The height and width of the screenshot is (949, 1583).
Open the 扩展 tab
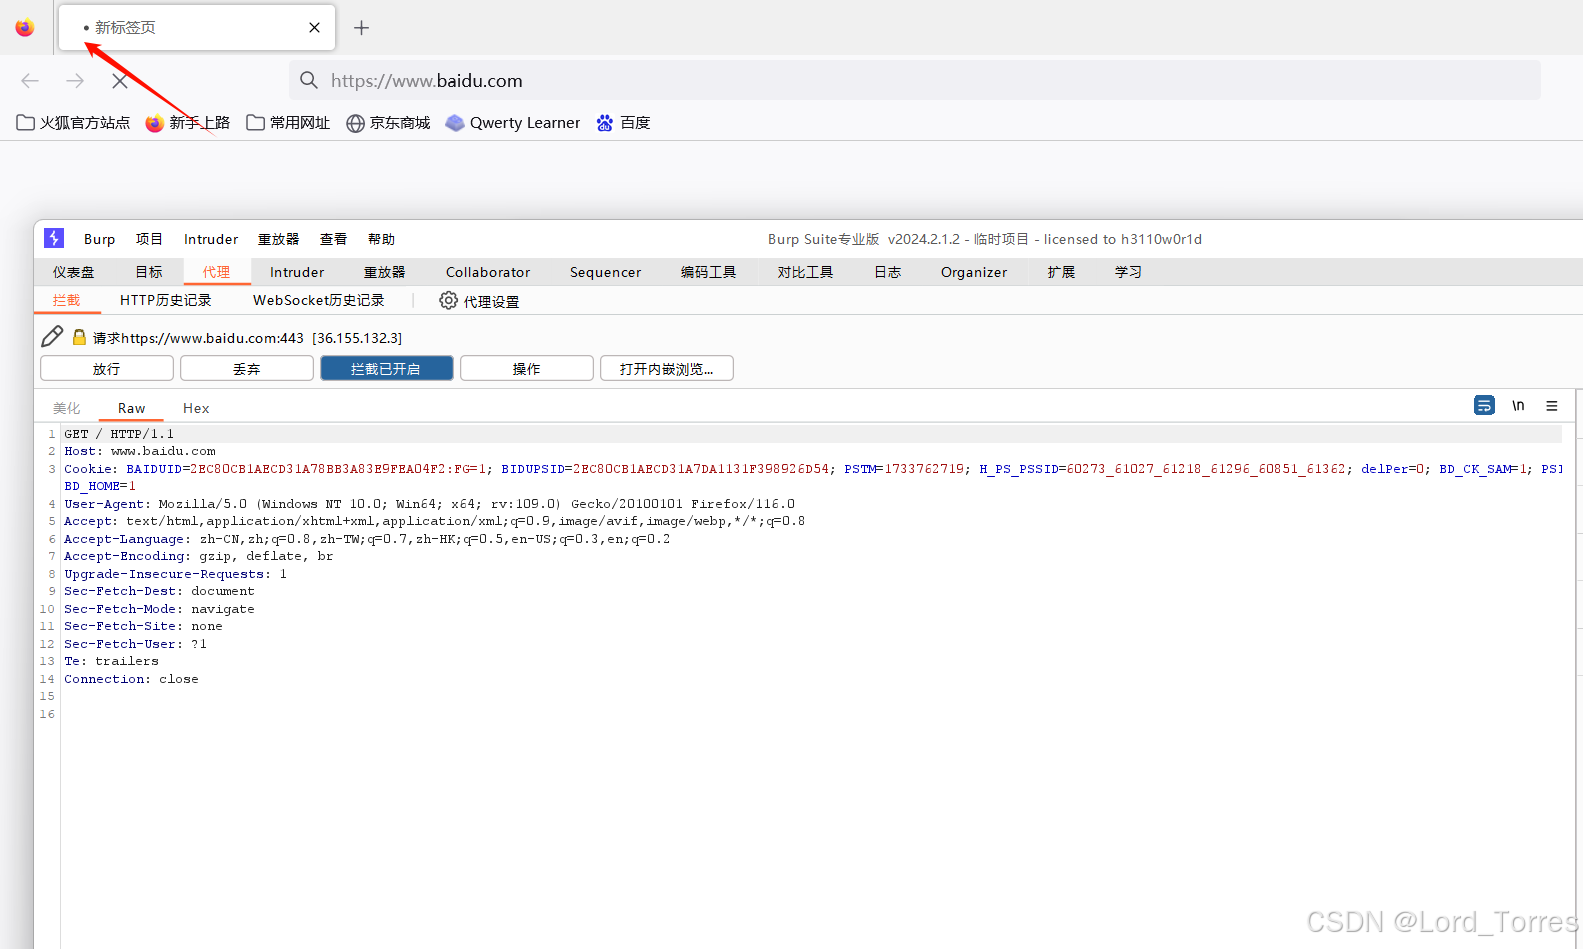[x=1062, y=272]
